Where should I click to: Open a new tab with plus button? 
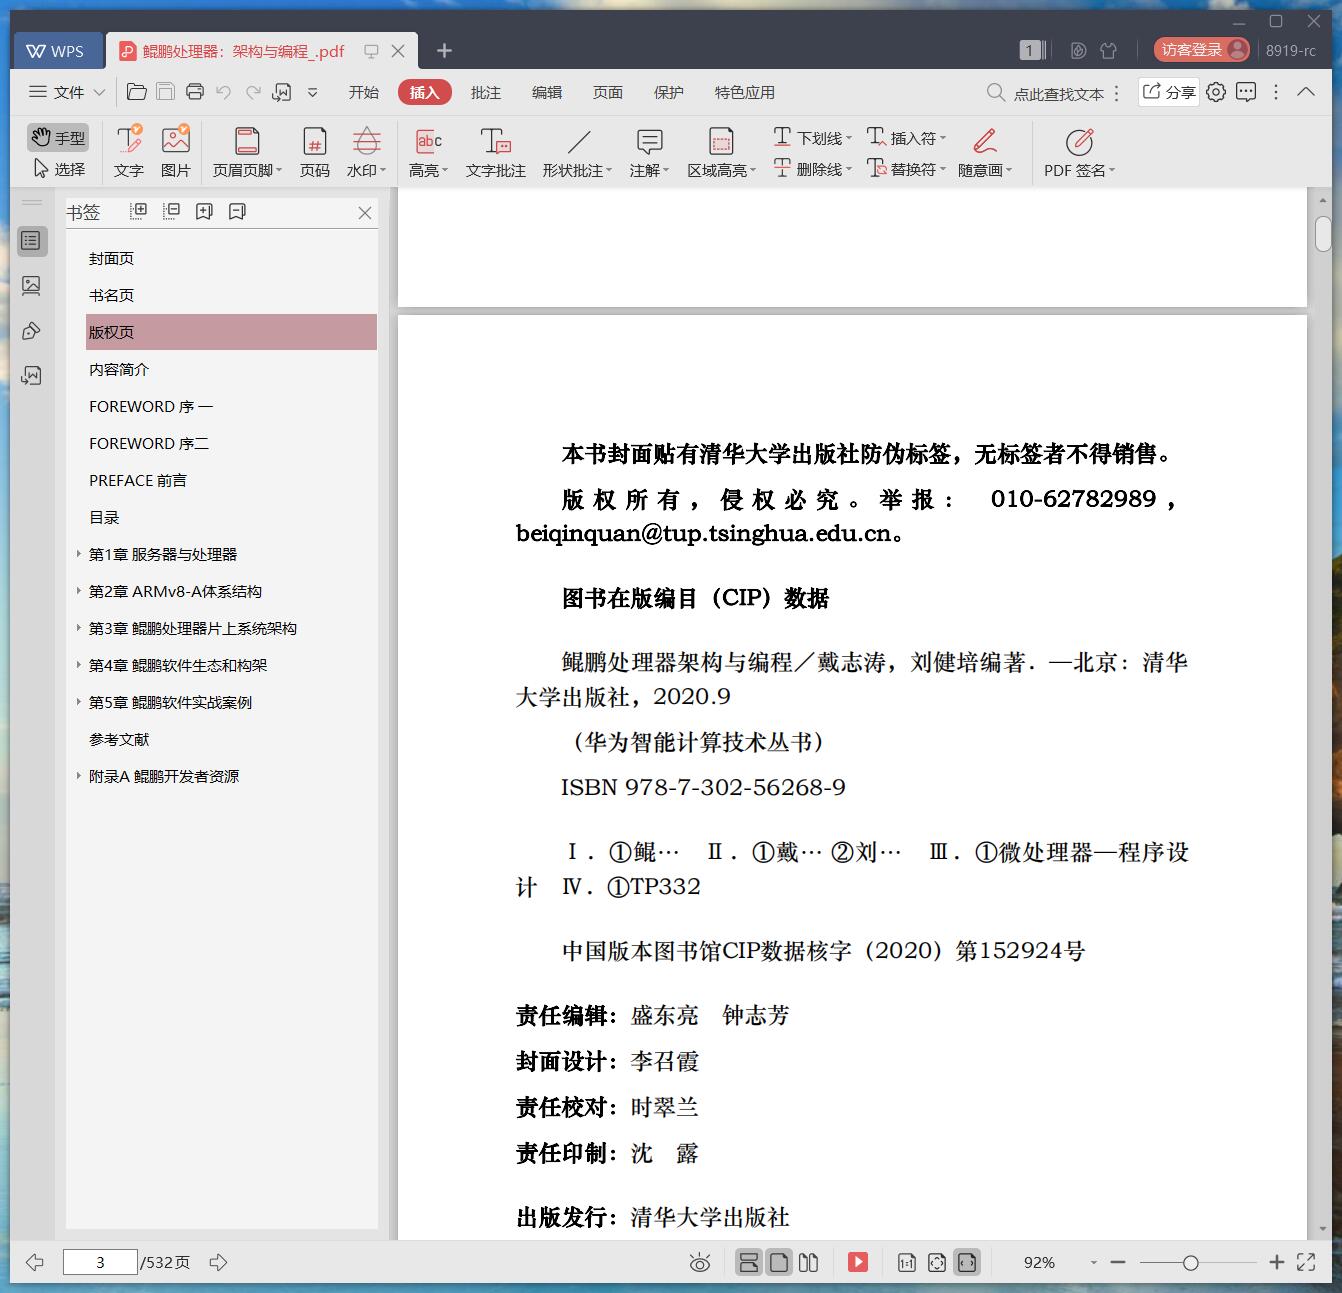click(x=444, y=50)
